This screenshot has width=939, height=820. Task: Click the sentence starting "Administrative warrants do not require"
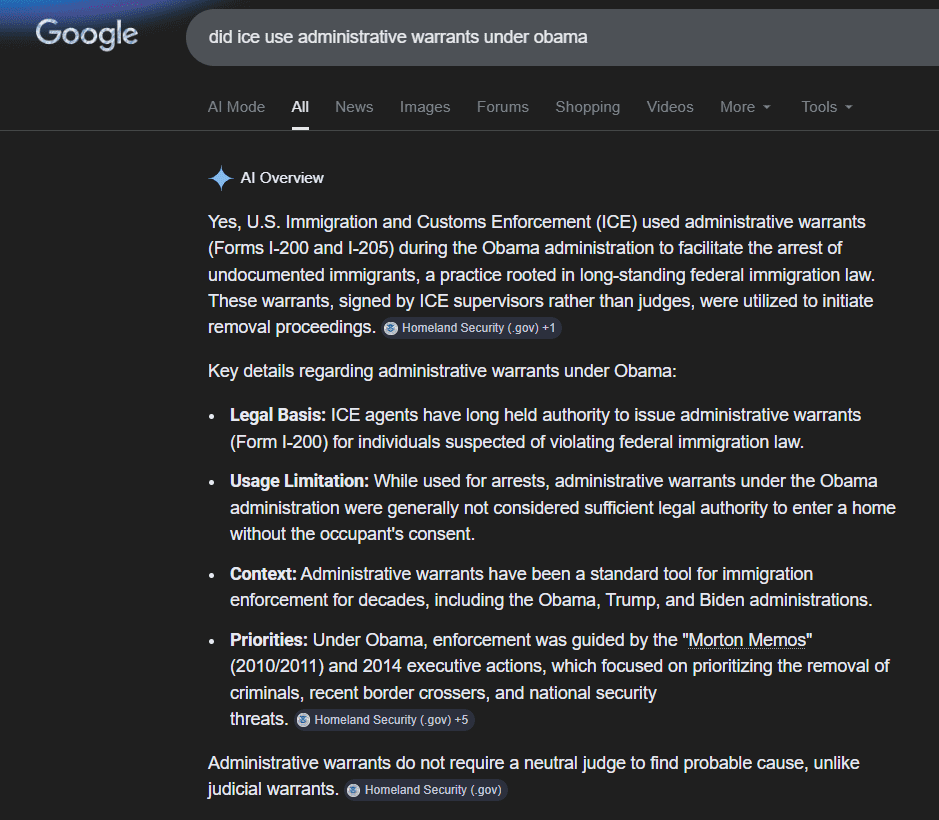click(534, 776)
